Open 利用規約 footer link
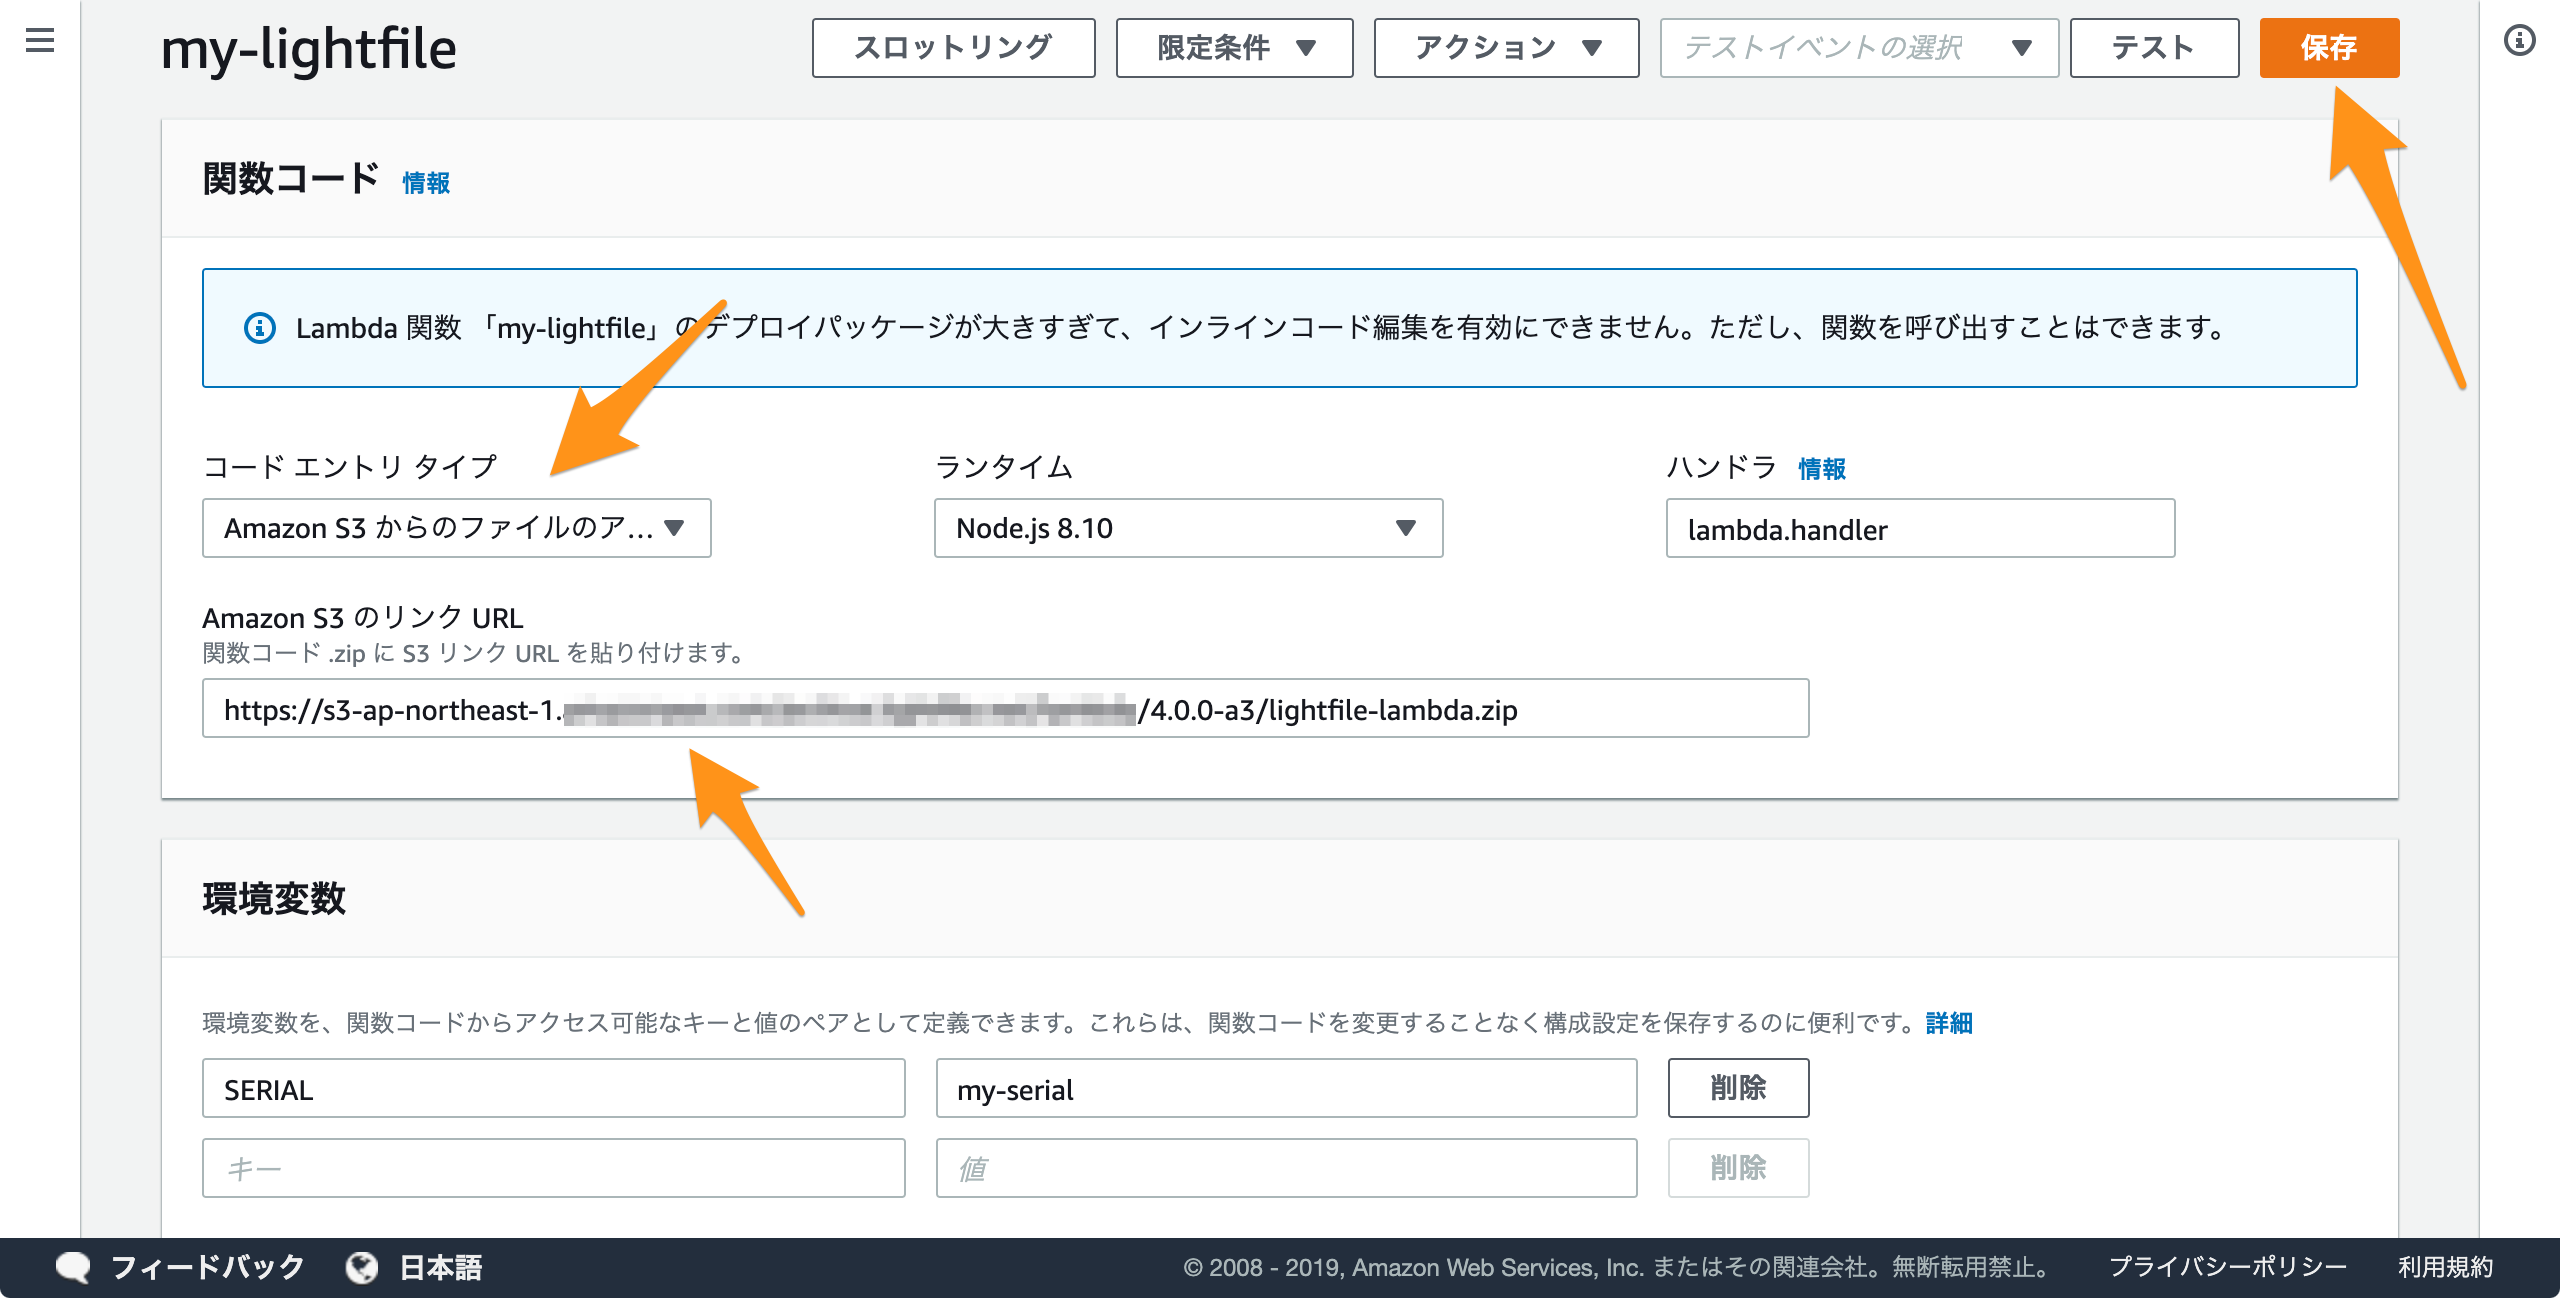The image size is (2560, 1298). (x=2445, y=1267)
